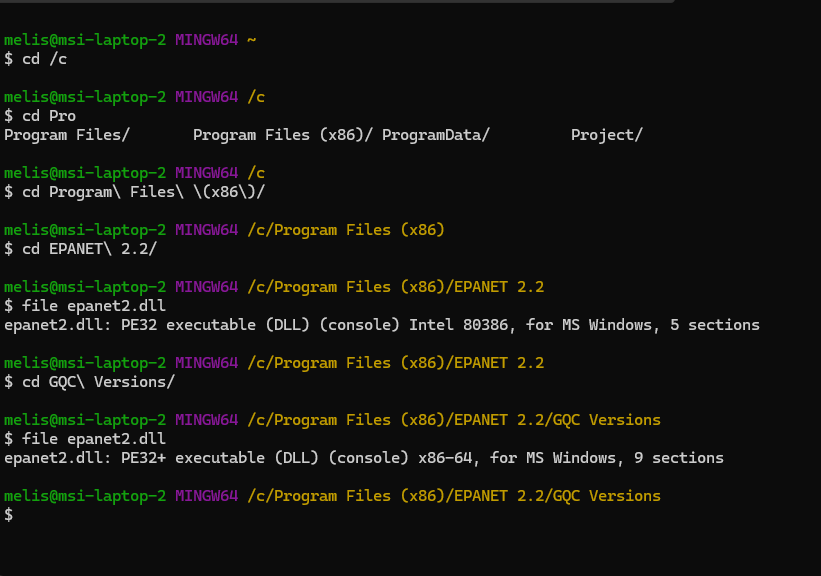This screenshot has width=821, height=576.
Task: Click the 'x86-64' architecture text
Action: (445, 458)
